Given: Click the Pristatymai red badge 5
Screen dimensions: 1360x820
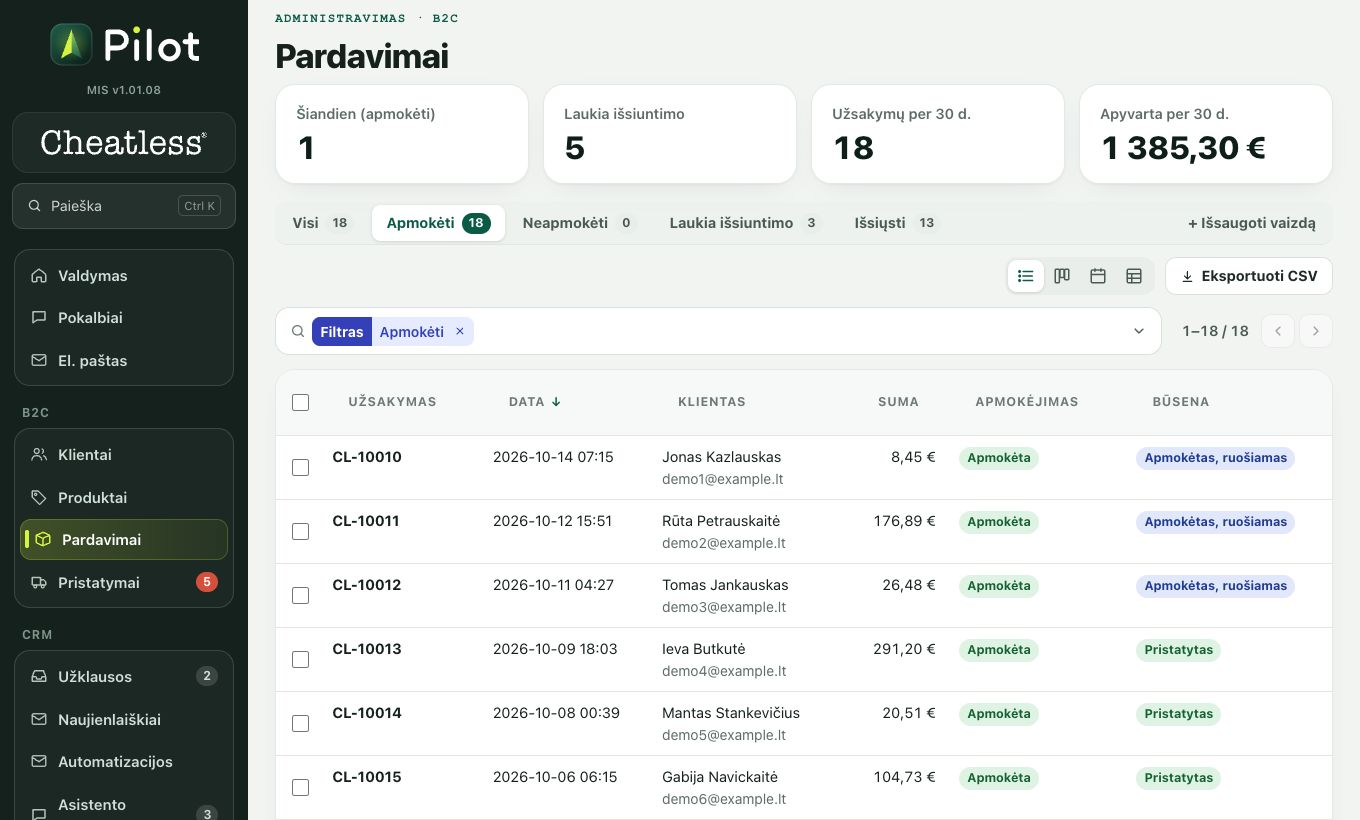Looking at the screenshot, I should [207, 582].
